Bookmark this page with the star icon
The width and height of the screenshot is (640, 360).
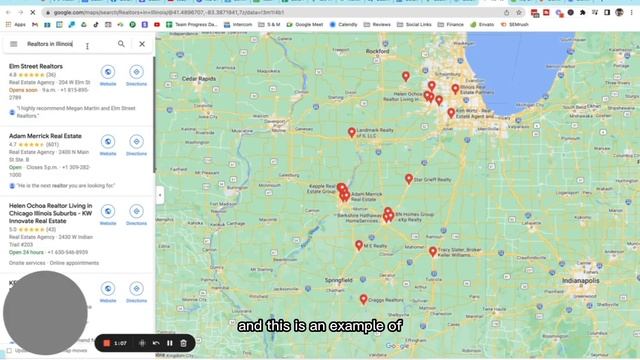519,13
